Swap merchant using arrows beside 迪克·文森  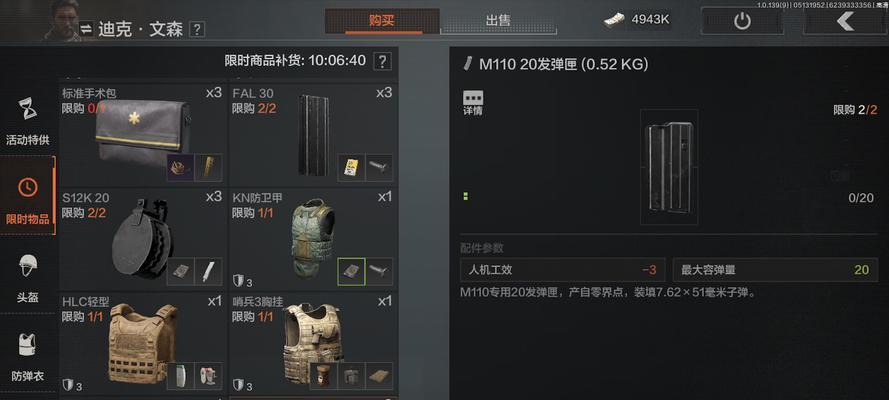[x=86, y=29]
